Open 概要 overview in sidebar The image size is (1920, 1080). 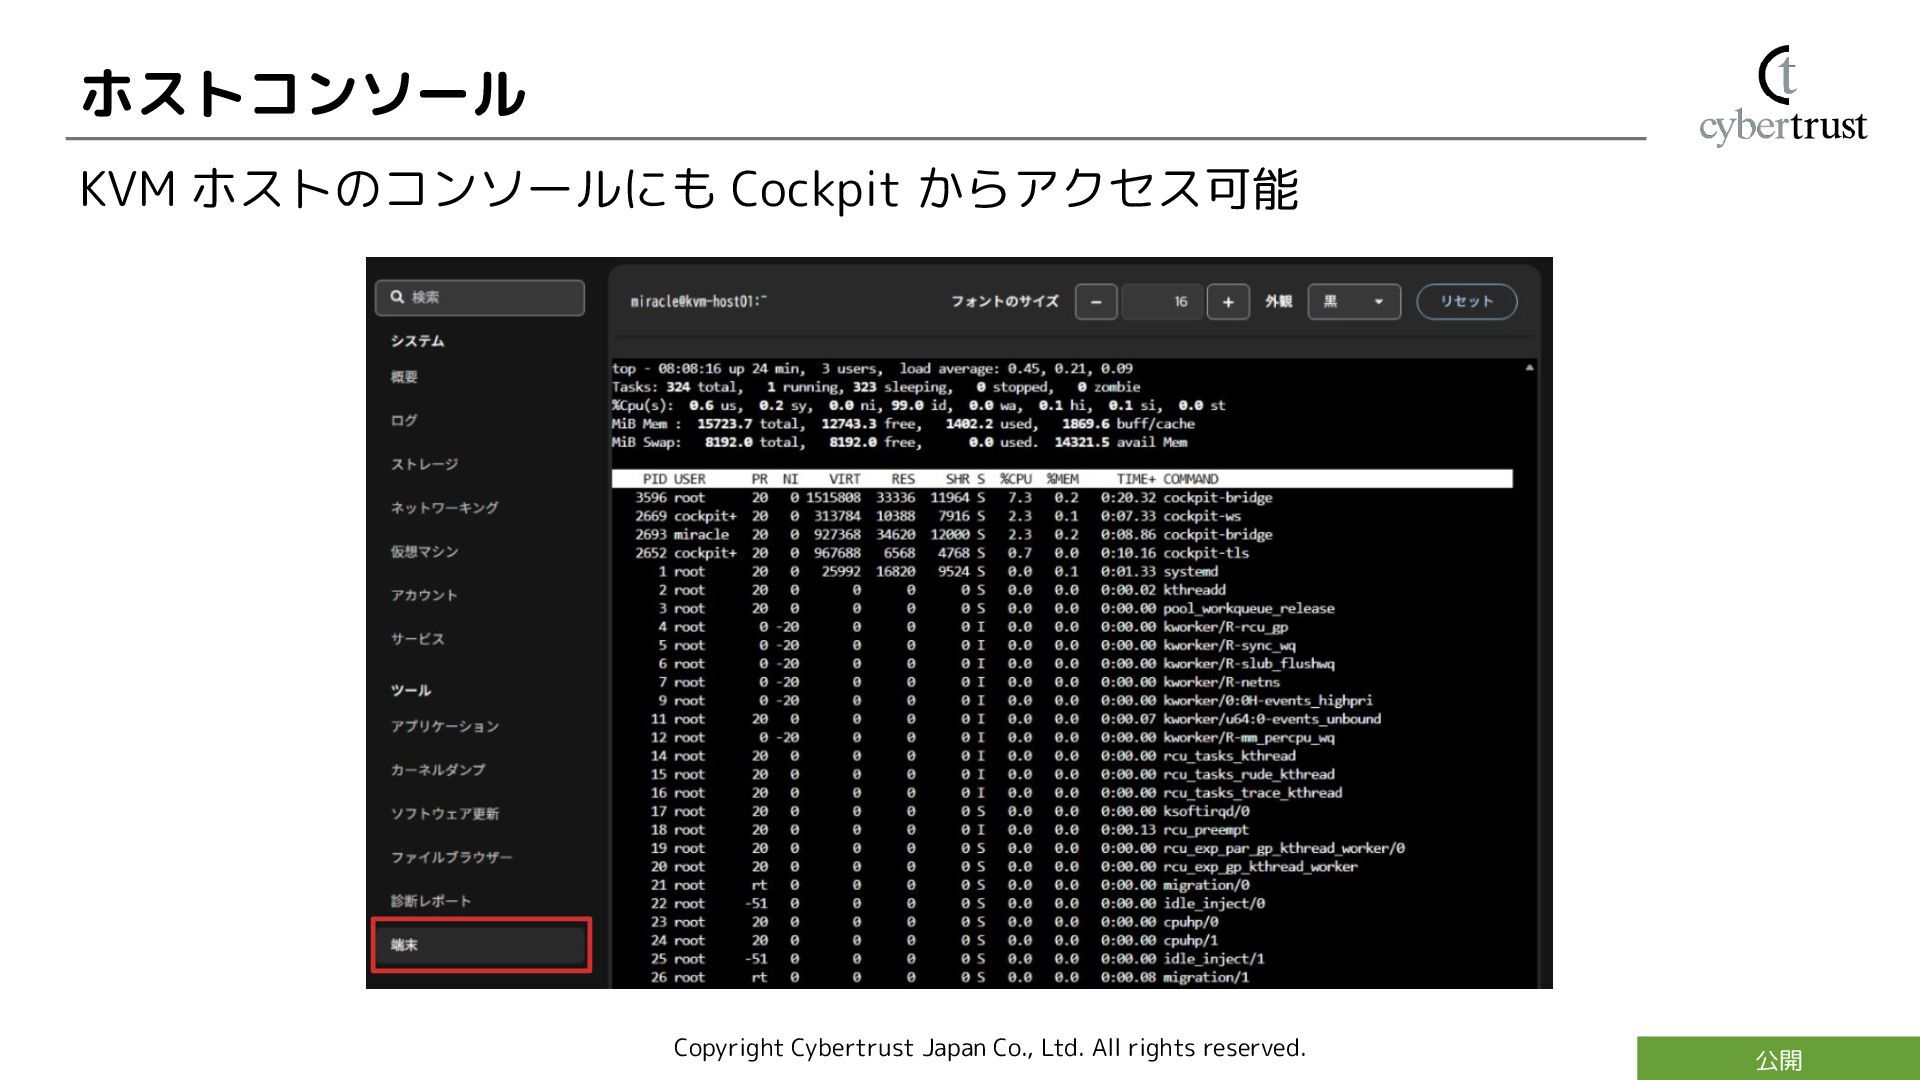point(404,377)
